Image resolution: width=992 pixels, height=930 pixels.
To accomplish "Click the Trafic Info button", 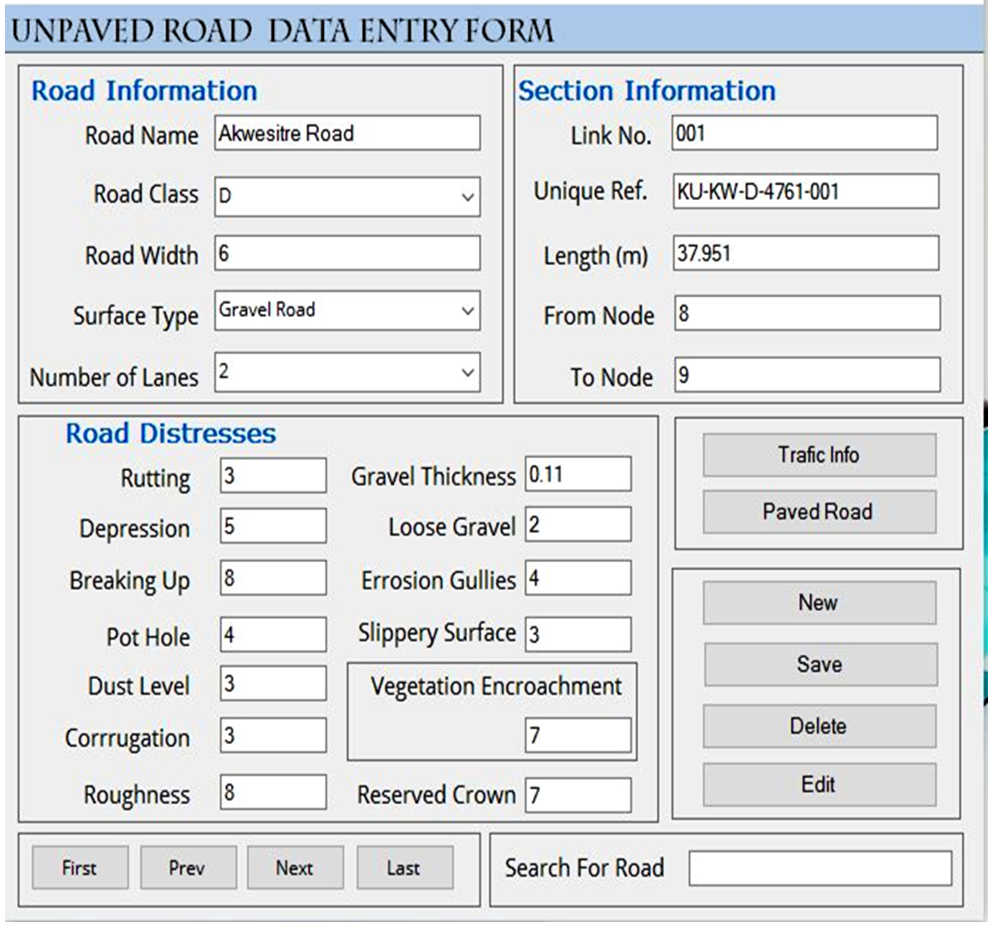I will [x=819, y=455].
